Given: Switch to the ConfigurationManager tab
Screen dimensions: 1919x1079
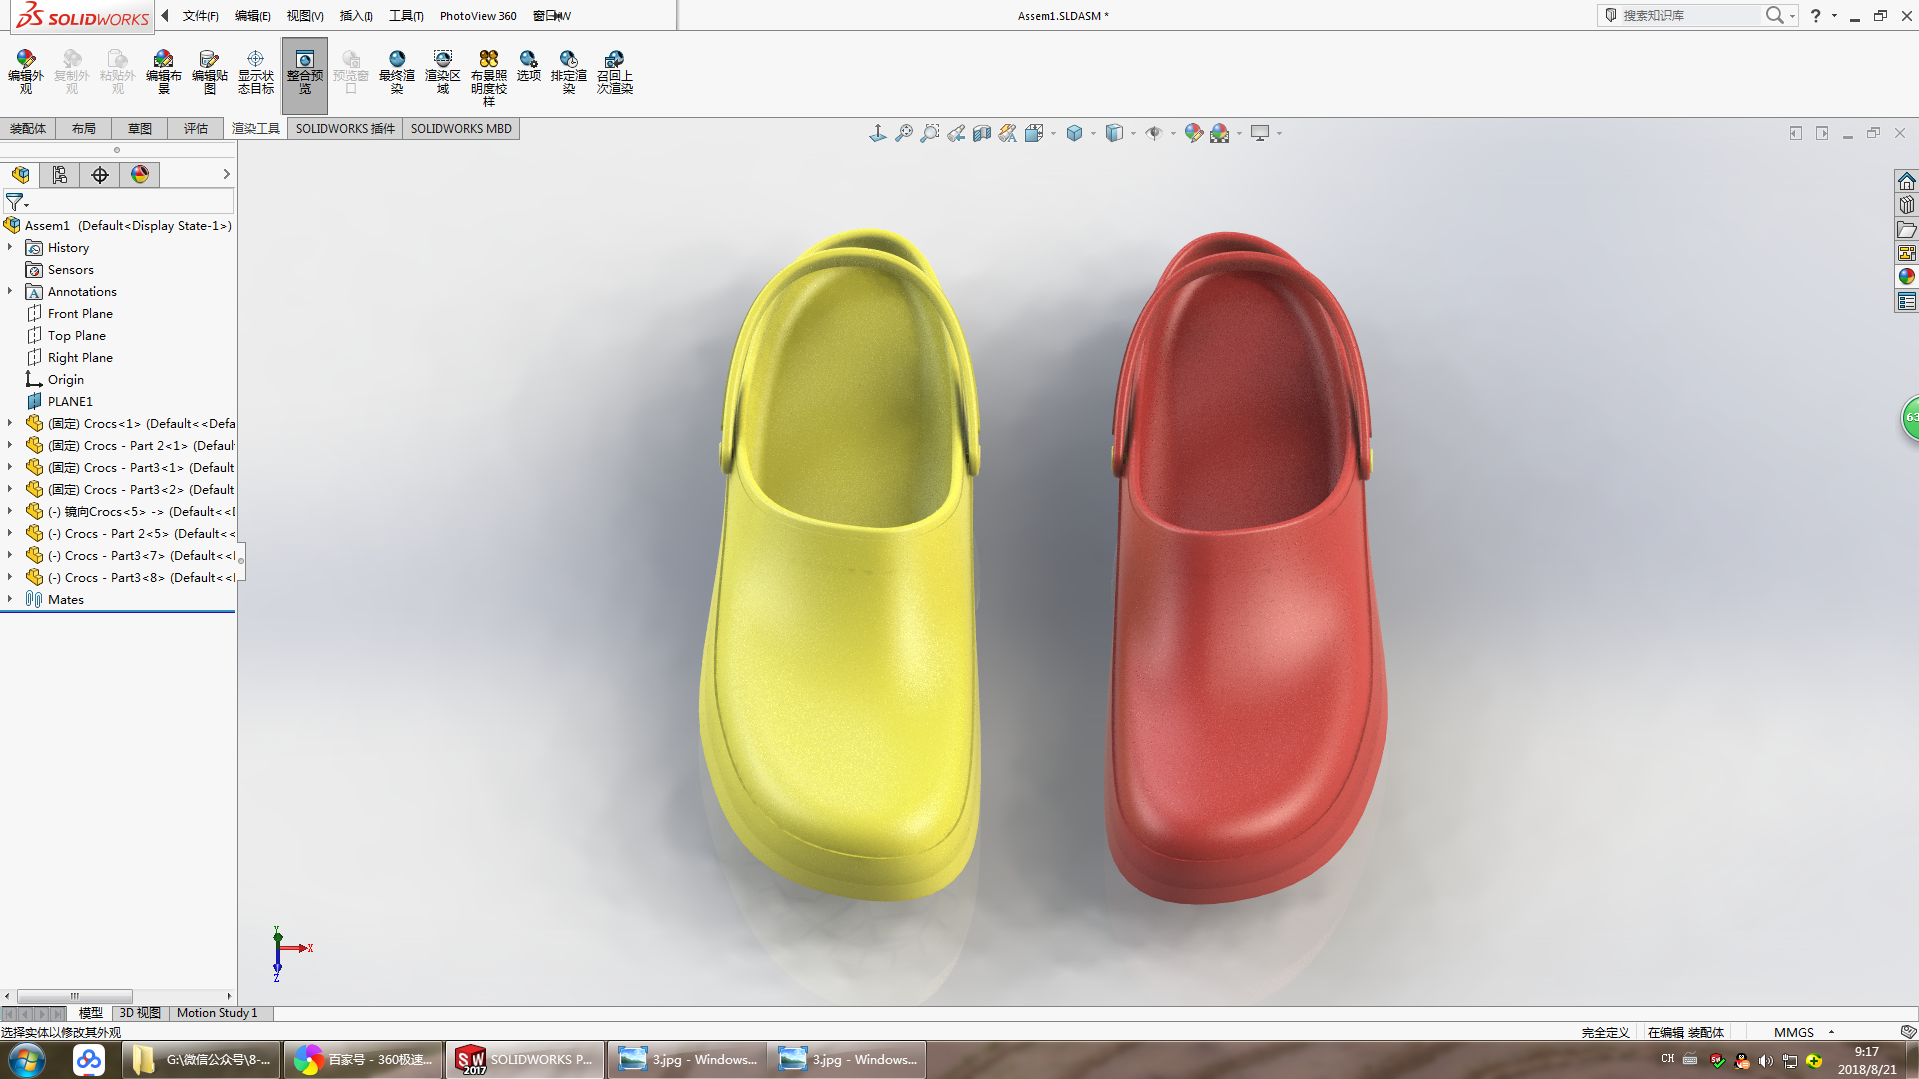Looking at the screenshot, I should coord(60,175).
